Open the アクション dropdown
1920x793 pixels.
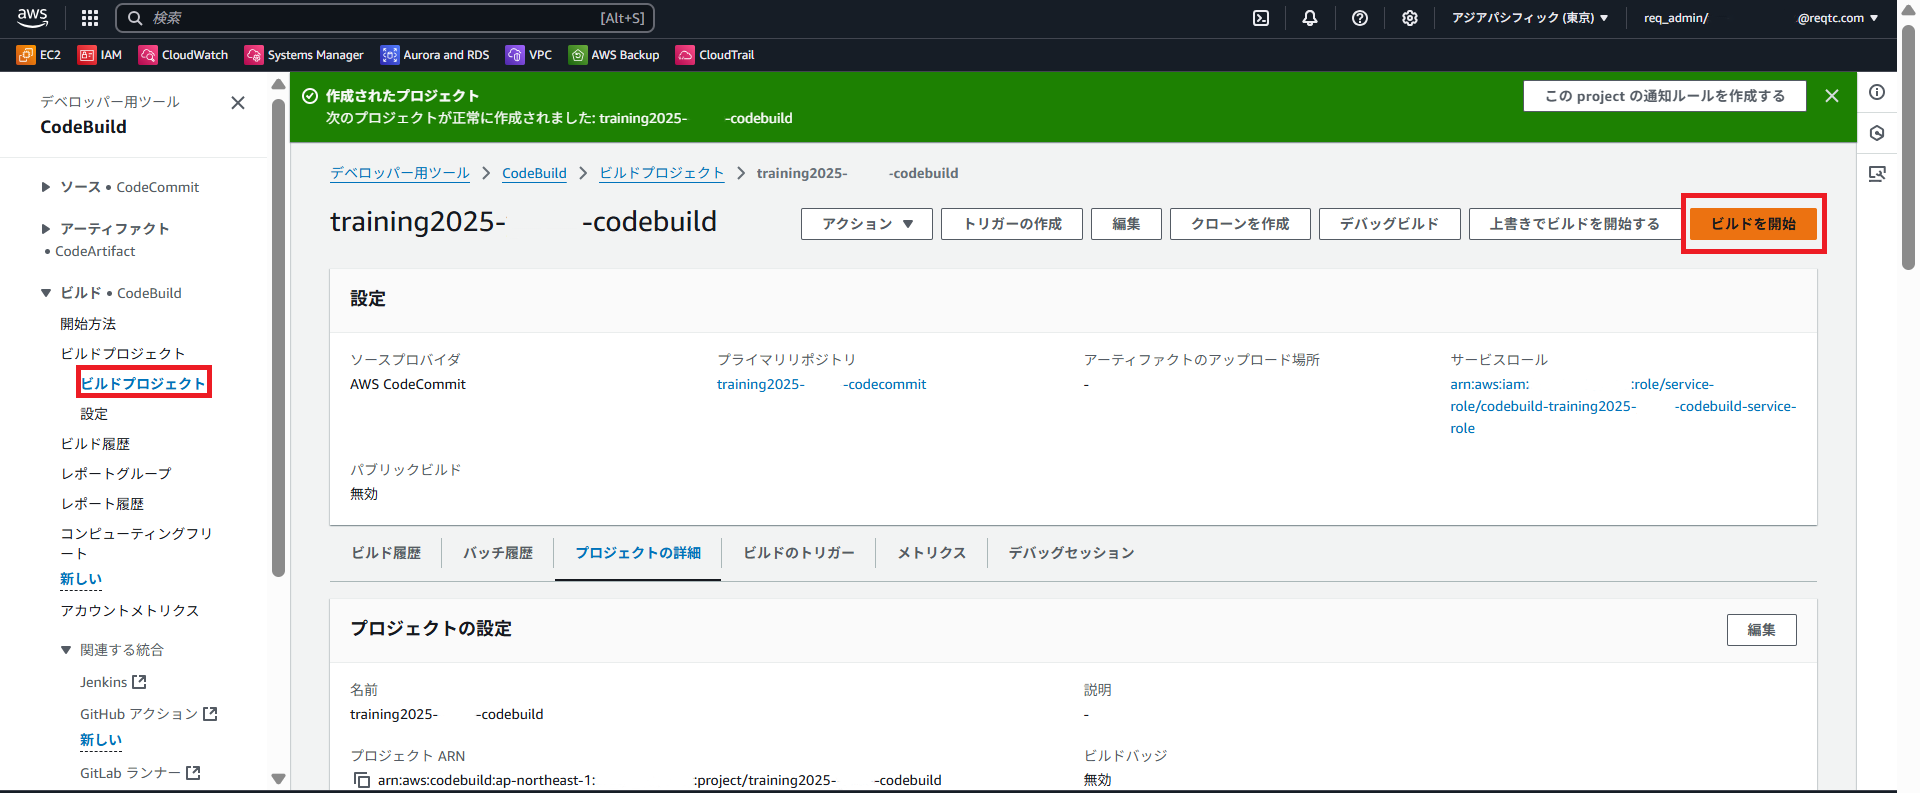(x=867, y=224)
